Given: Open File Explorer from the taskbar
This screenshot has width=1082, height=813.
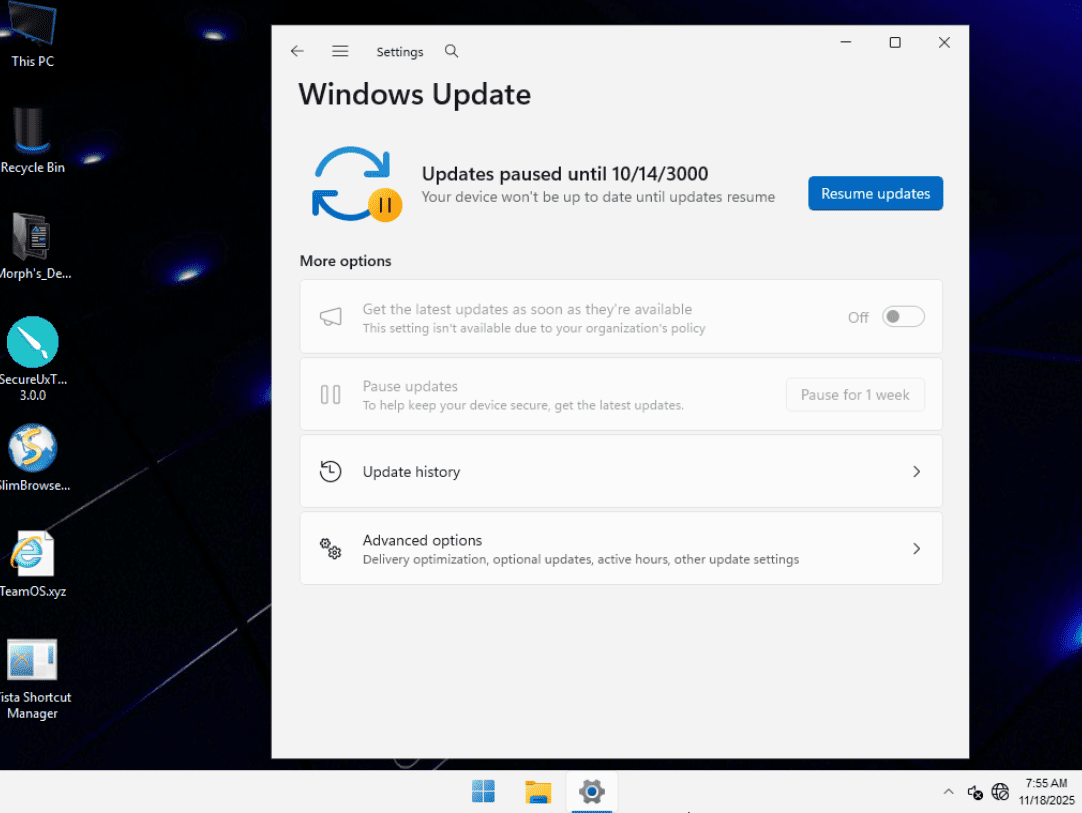Looking at the screenshot, I should pos(538,792).
